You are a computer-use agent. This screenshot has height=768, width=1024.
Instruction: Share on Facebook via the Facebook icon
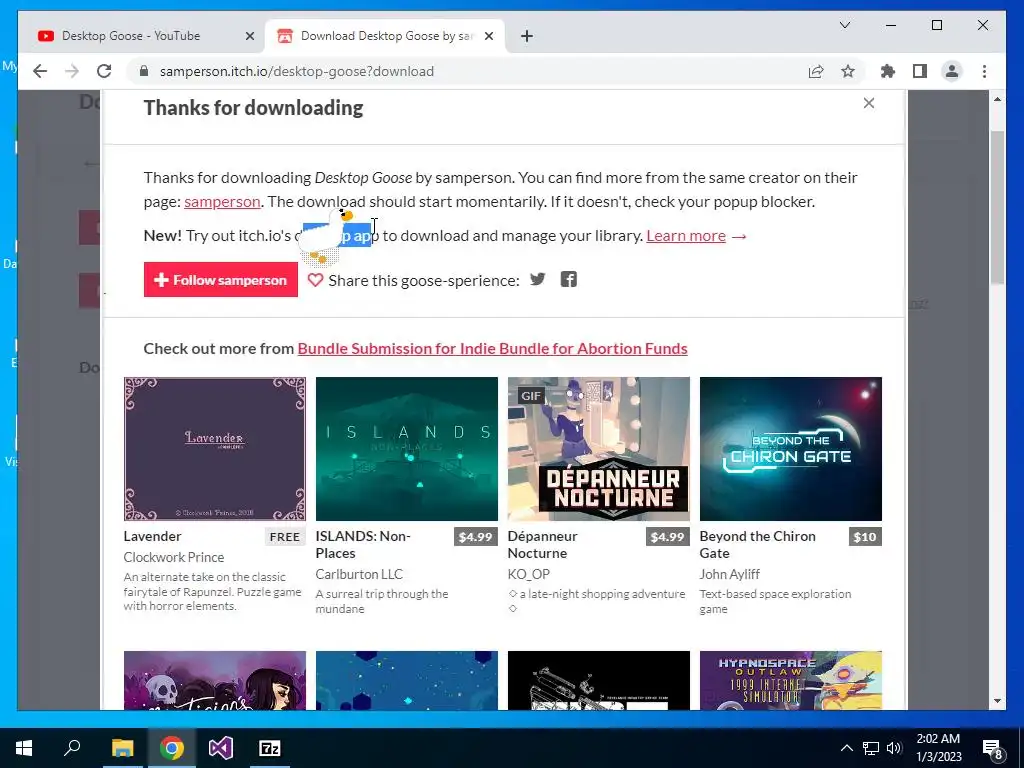569,280
